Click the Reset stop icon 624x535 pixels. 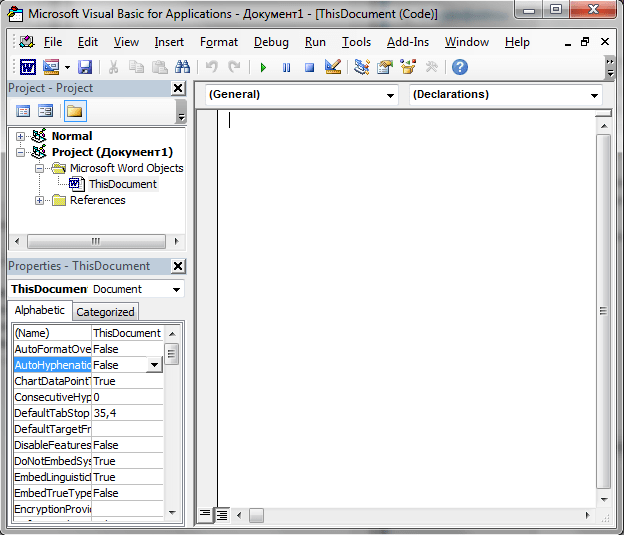[x=309, y=68]
